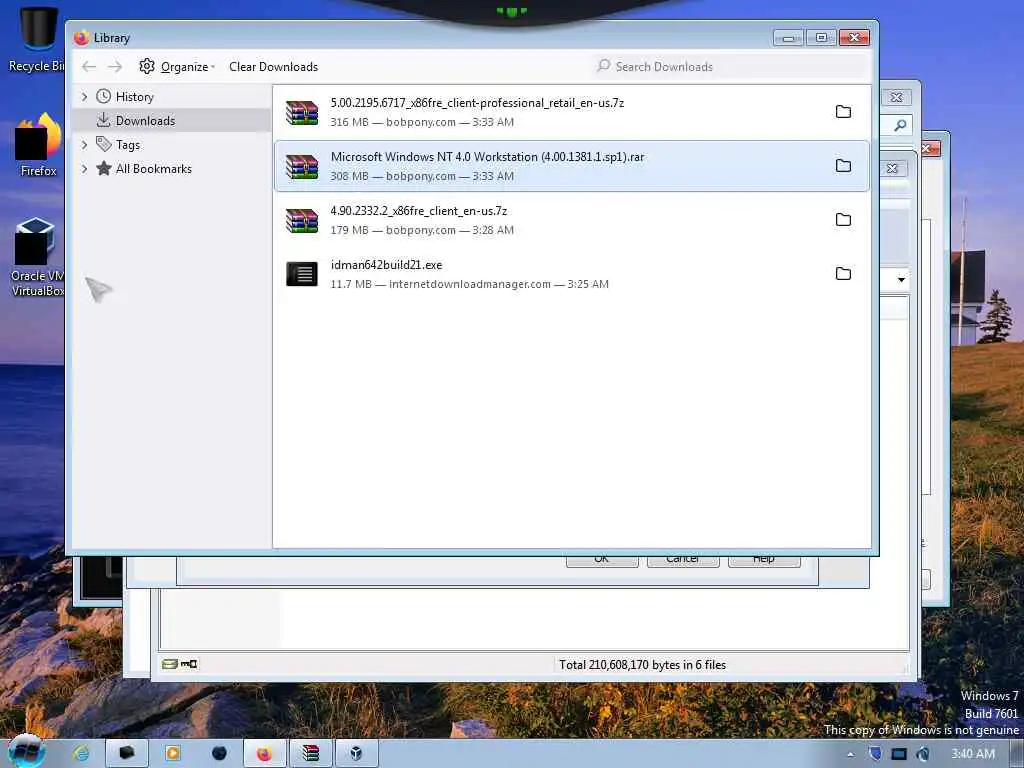Click the 308 MB bobpony.com details line
This screenshot has height=768, width=1024.
click(x=422, y=176)
